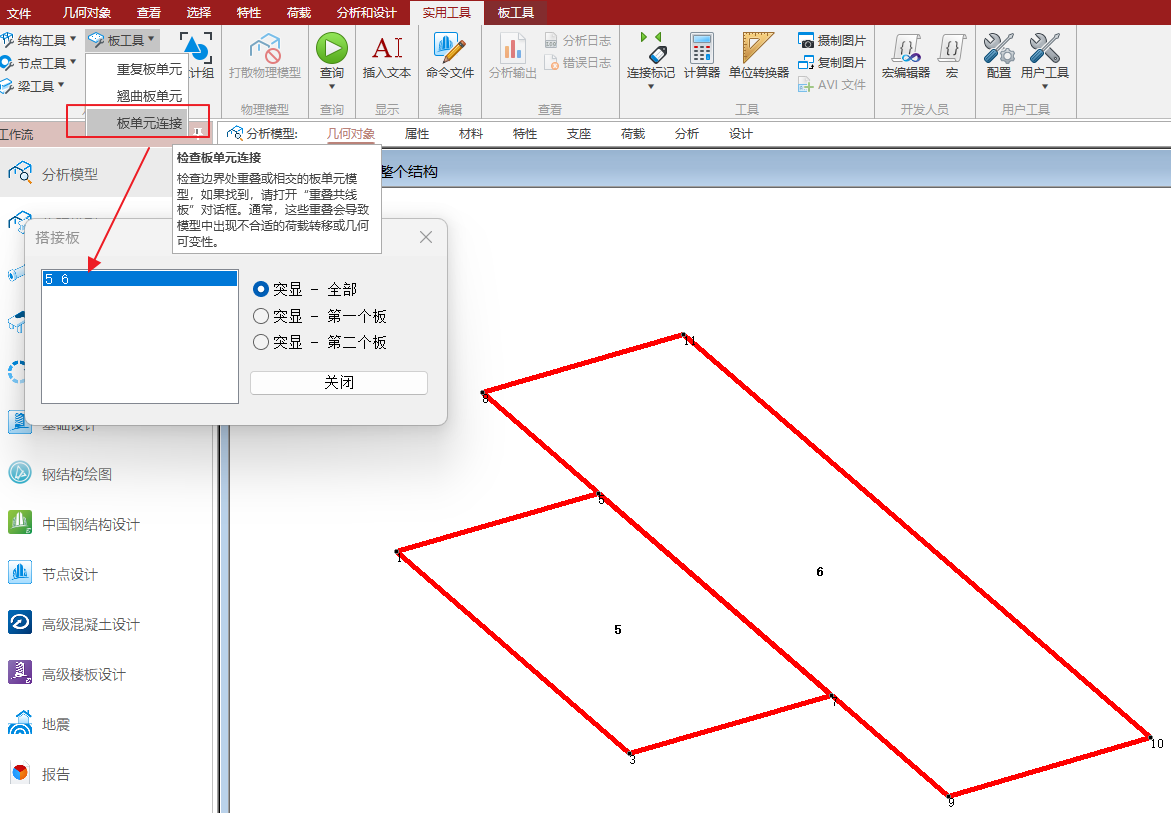The height and width of the screenshot is (813, 1171).
Task: Click 摄制图片 camera icon
Action: (x=805, y=40)
